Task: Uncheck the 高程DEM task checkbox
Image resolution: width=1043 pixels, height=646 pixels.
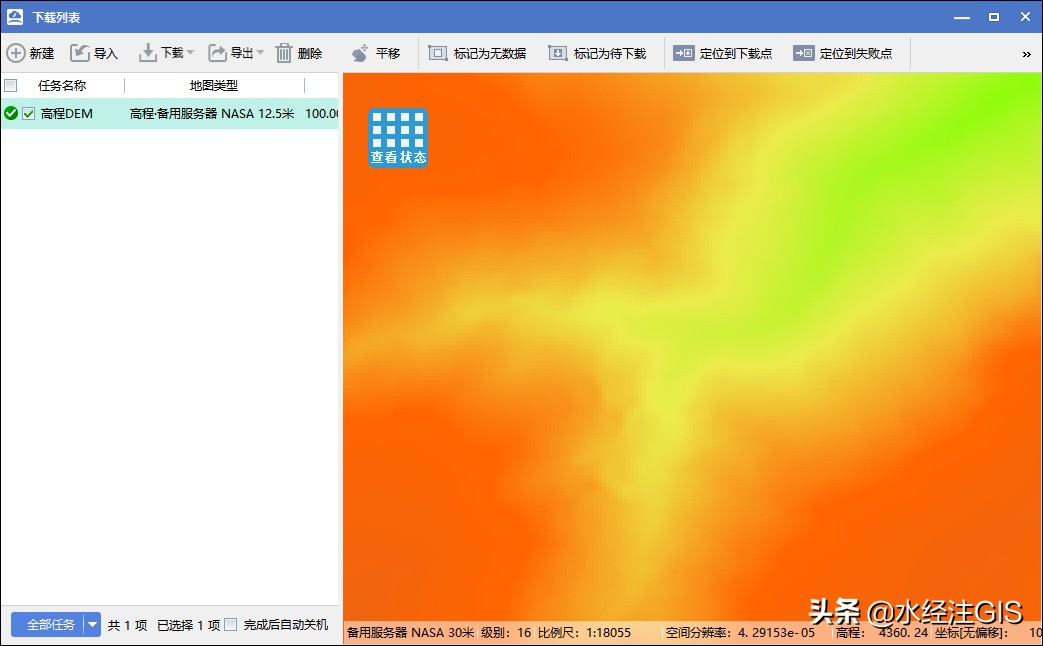Action: 29,114
